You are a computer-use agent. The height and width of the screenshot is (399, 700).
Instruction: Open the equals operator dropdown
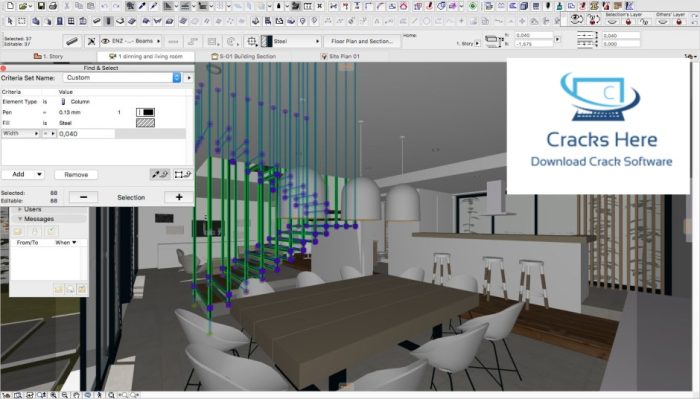click(49, 133)
